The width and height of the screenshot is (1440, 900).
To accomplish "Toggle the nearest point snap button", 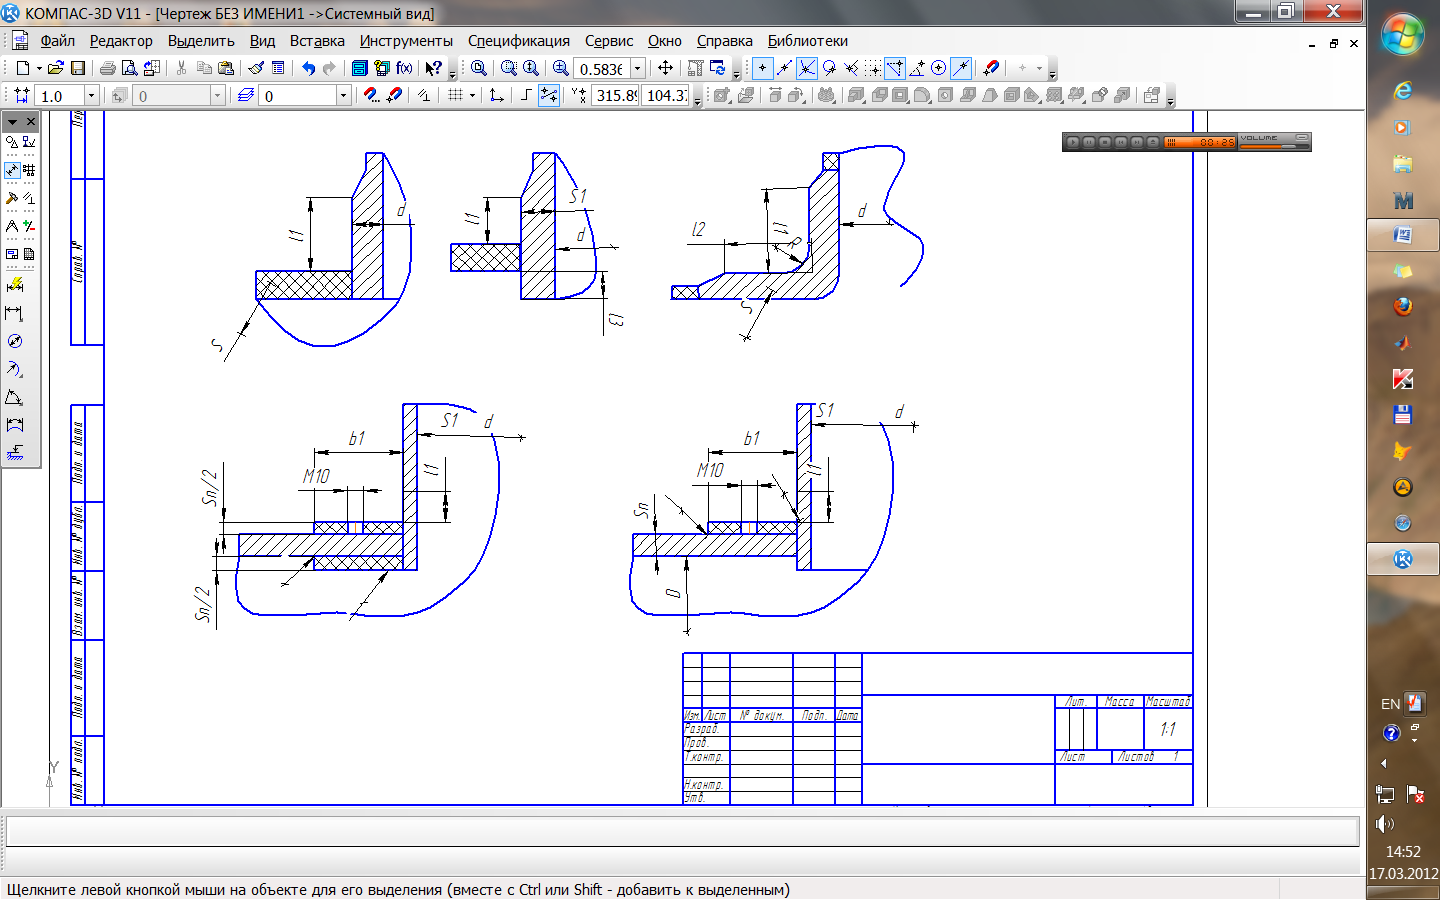I will click(762, 68).
